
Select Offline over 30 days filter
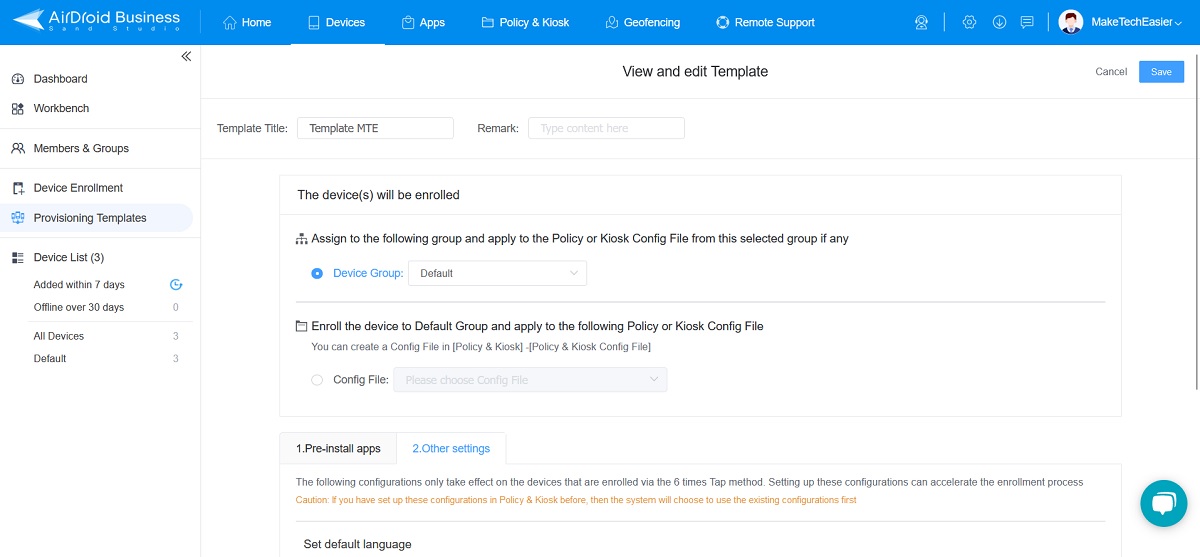[79, 307]
